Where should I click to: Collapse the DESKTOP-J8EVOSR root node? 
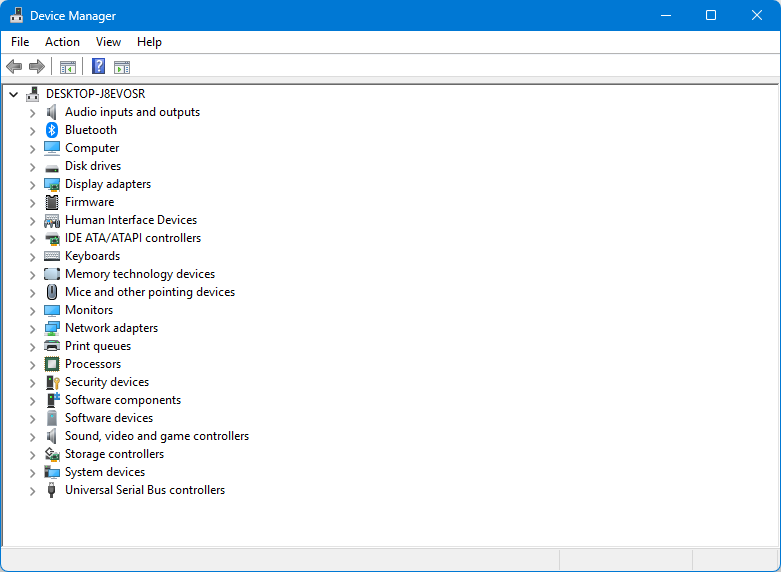coord(13,94)
